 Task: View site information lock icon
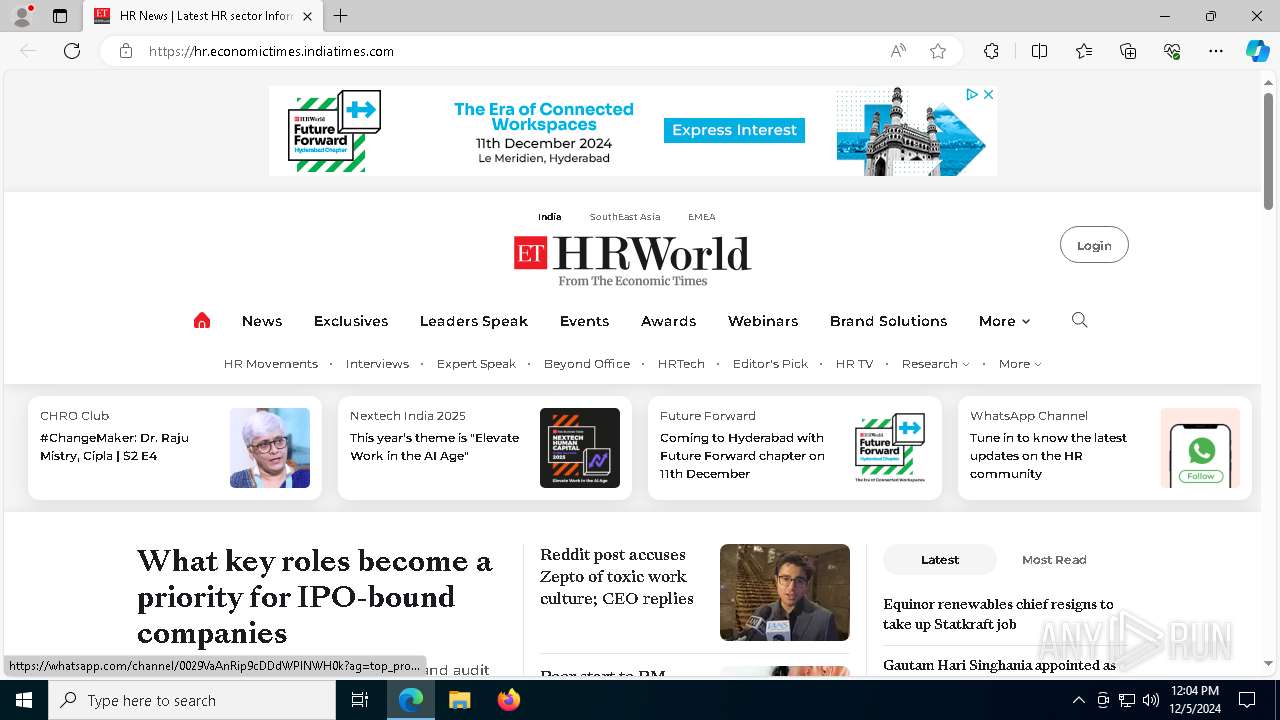126,51
